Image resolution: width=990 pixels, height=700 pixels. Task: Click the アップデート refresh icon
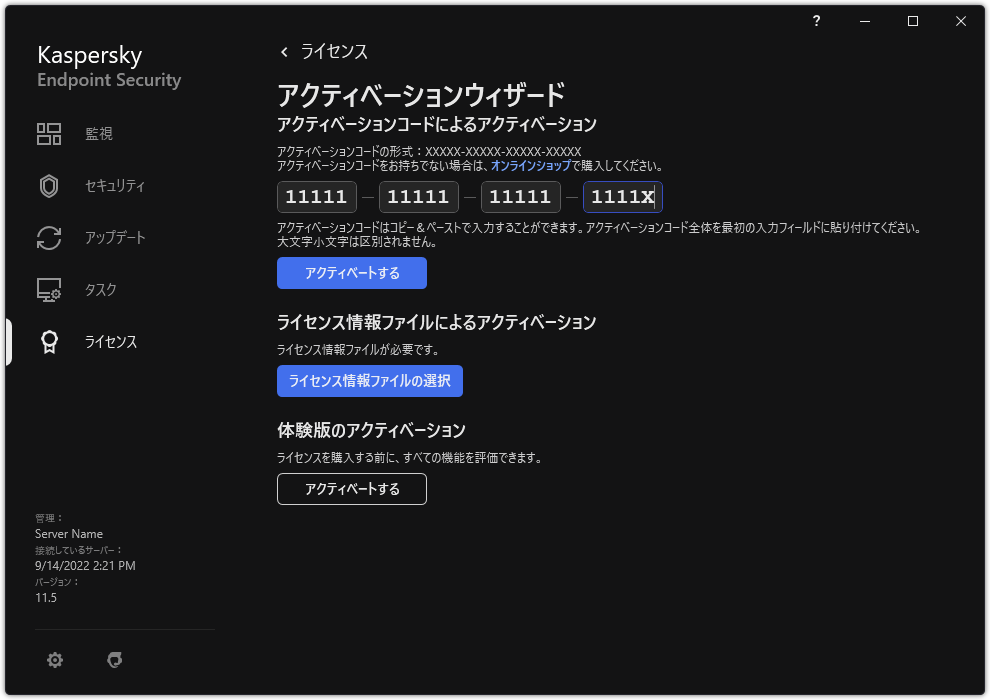pos(49,237)
